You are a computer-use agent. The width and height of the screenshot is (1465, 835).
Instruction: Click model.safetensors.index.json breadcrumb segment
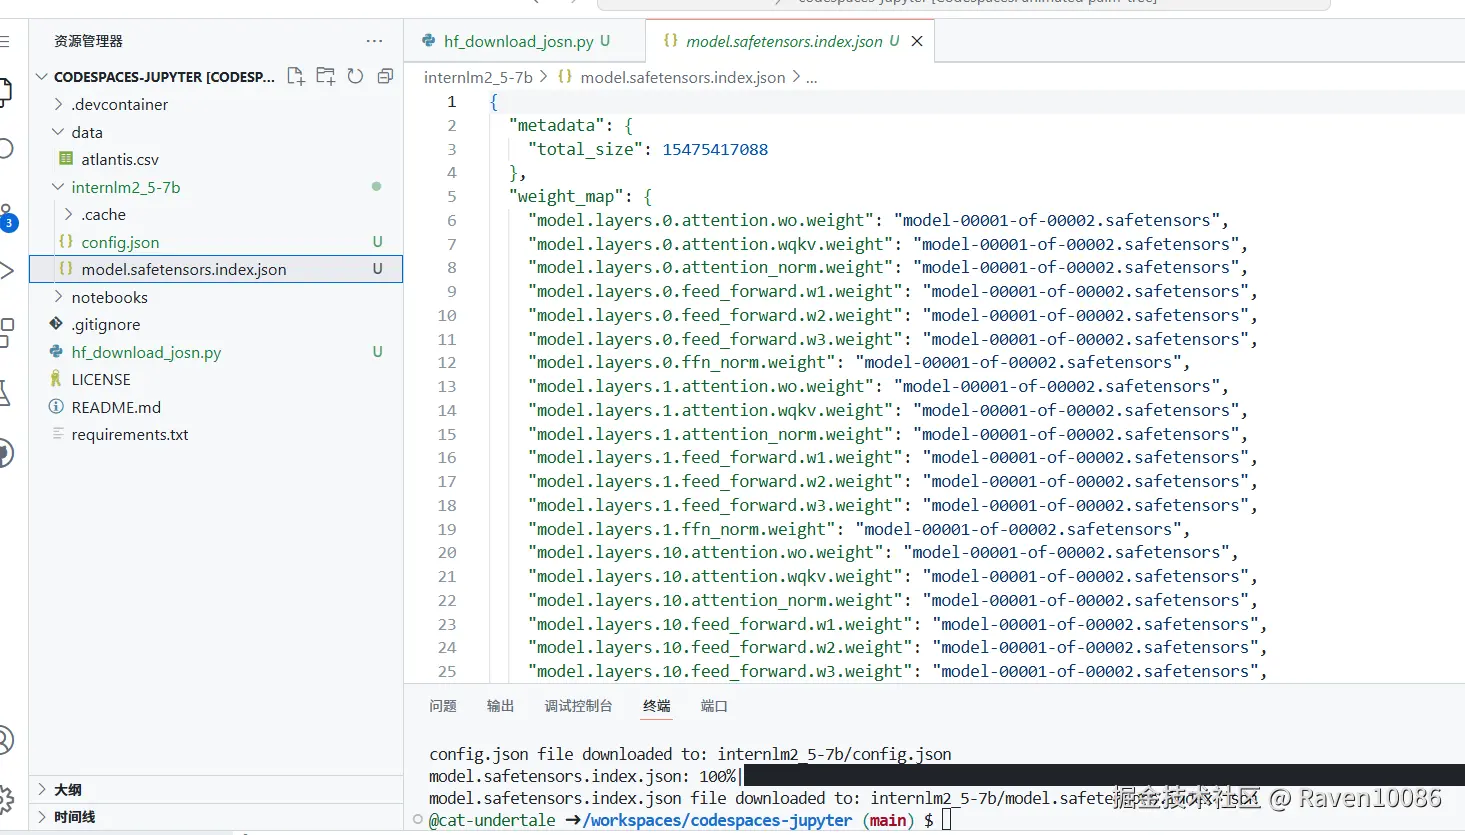click(x=683, y=77)
